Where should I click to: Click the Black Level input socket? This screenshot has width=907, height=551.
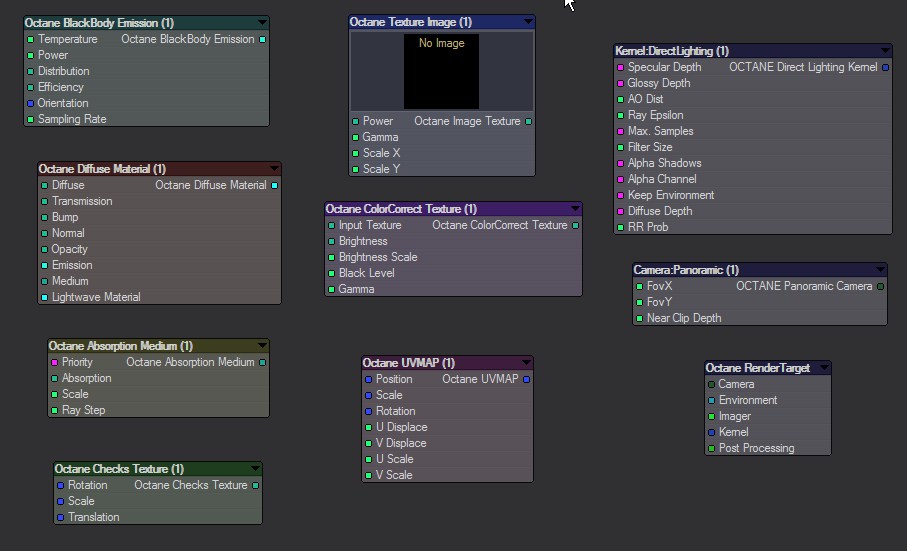331,273
